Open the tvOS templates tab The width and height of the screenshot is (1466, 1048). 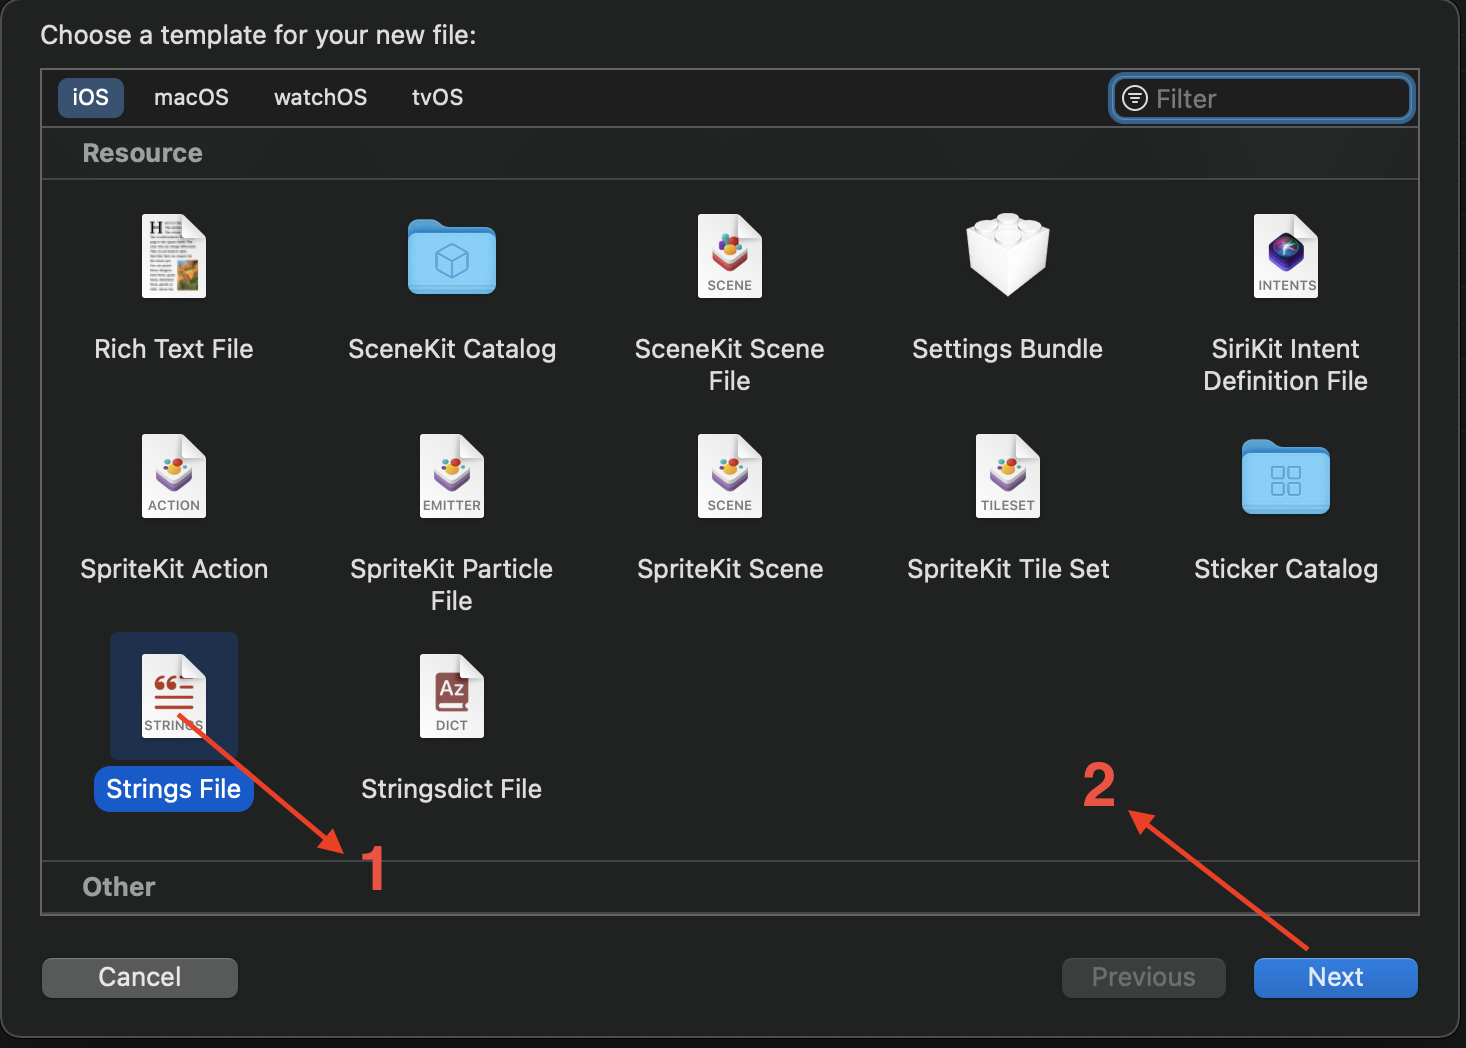click(x=437, y=98)
